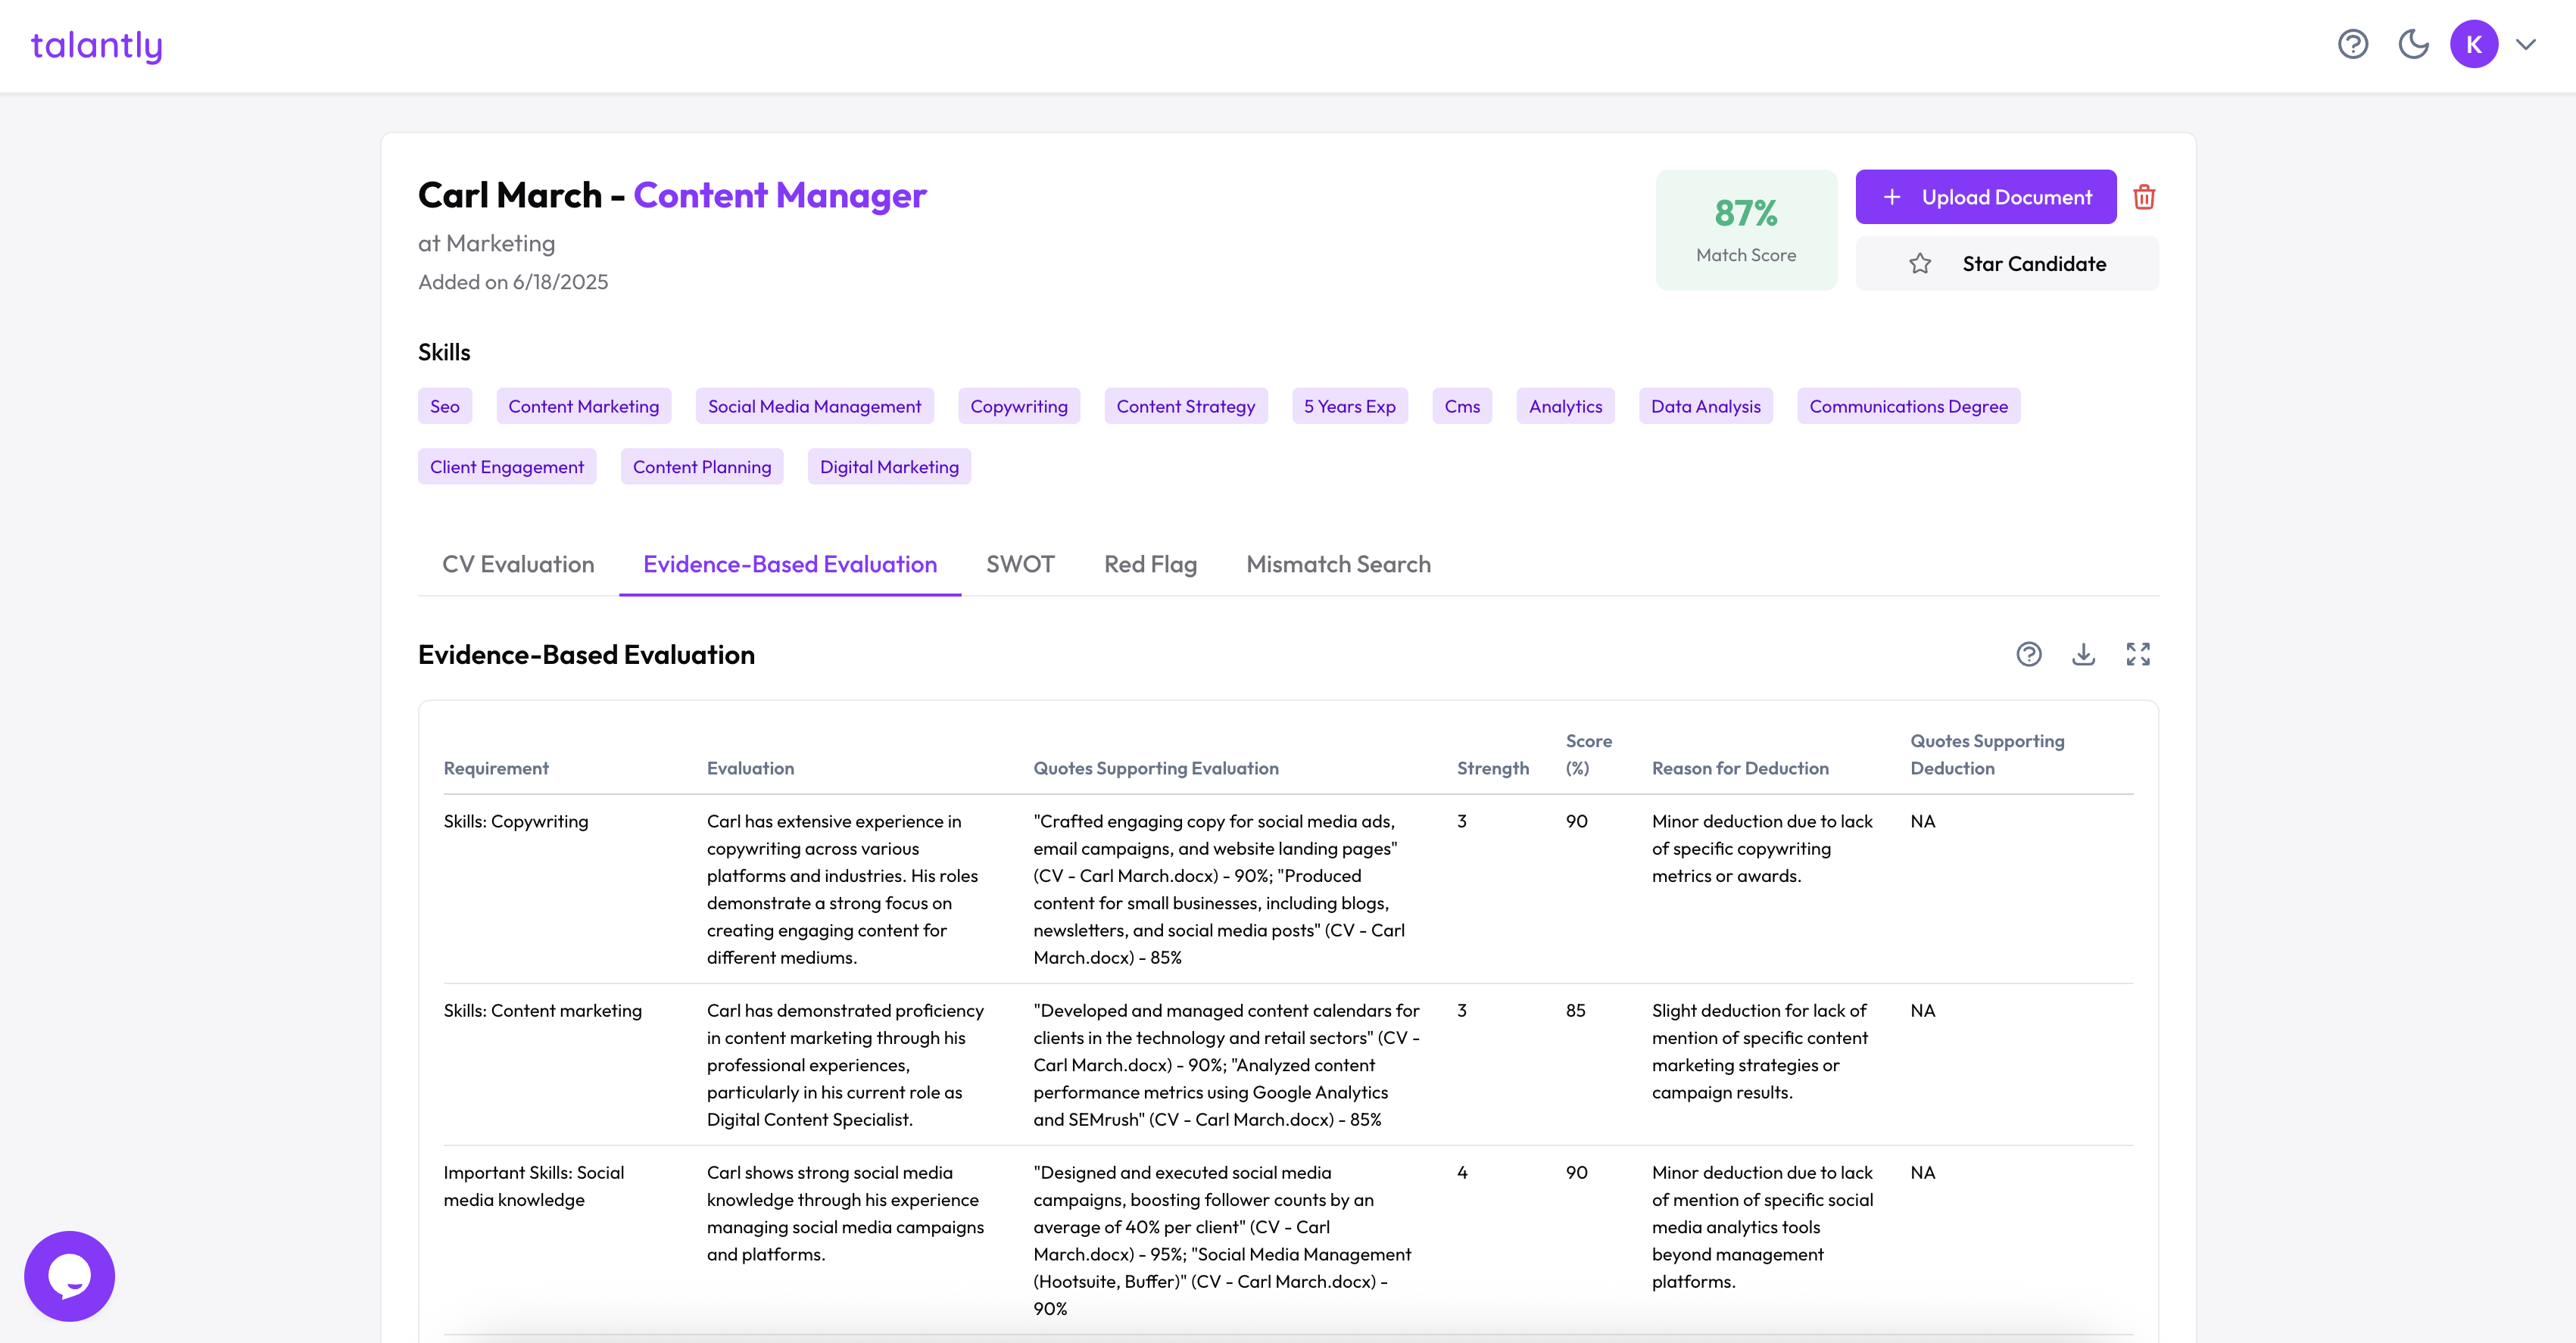Select the Communications Degree skill tag
Viewport: 2576px width, 1343px height.
[1907, 406]
